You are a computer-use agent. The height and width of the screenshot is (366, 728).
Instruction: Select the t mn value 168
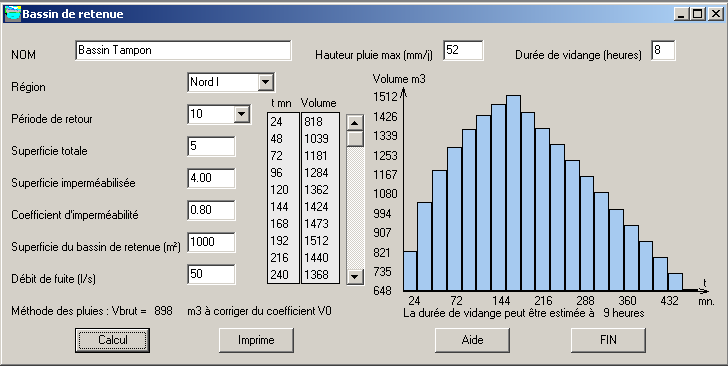point(280,224)
